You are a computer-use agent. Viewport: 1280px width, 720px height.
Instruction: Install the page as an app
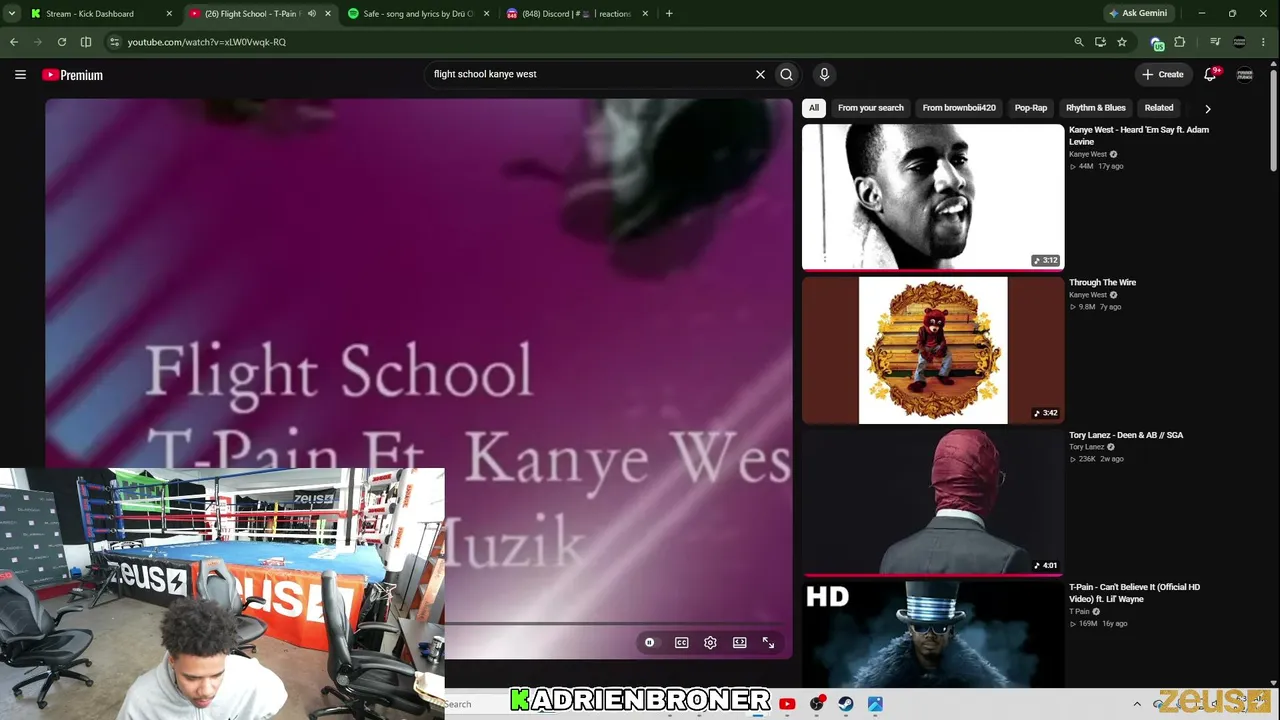tap(1100, 42)
